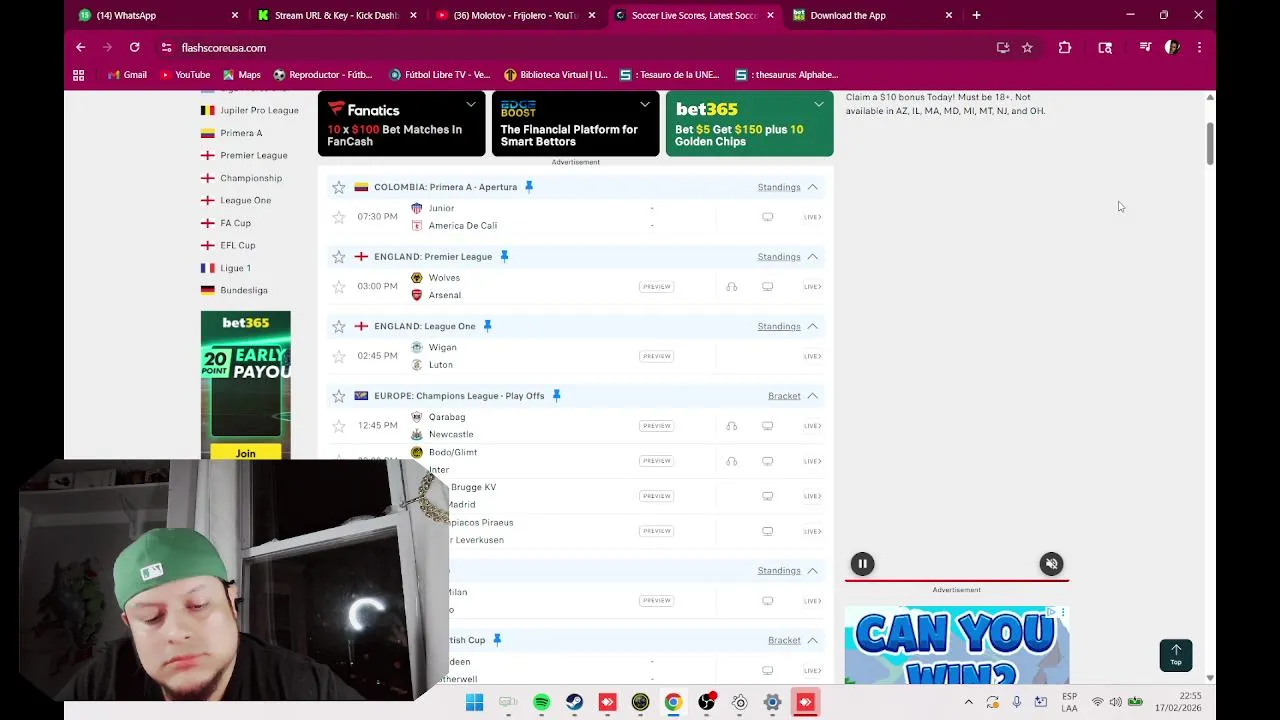Open Standings for England League One

coord(779,326)
